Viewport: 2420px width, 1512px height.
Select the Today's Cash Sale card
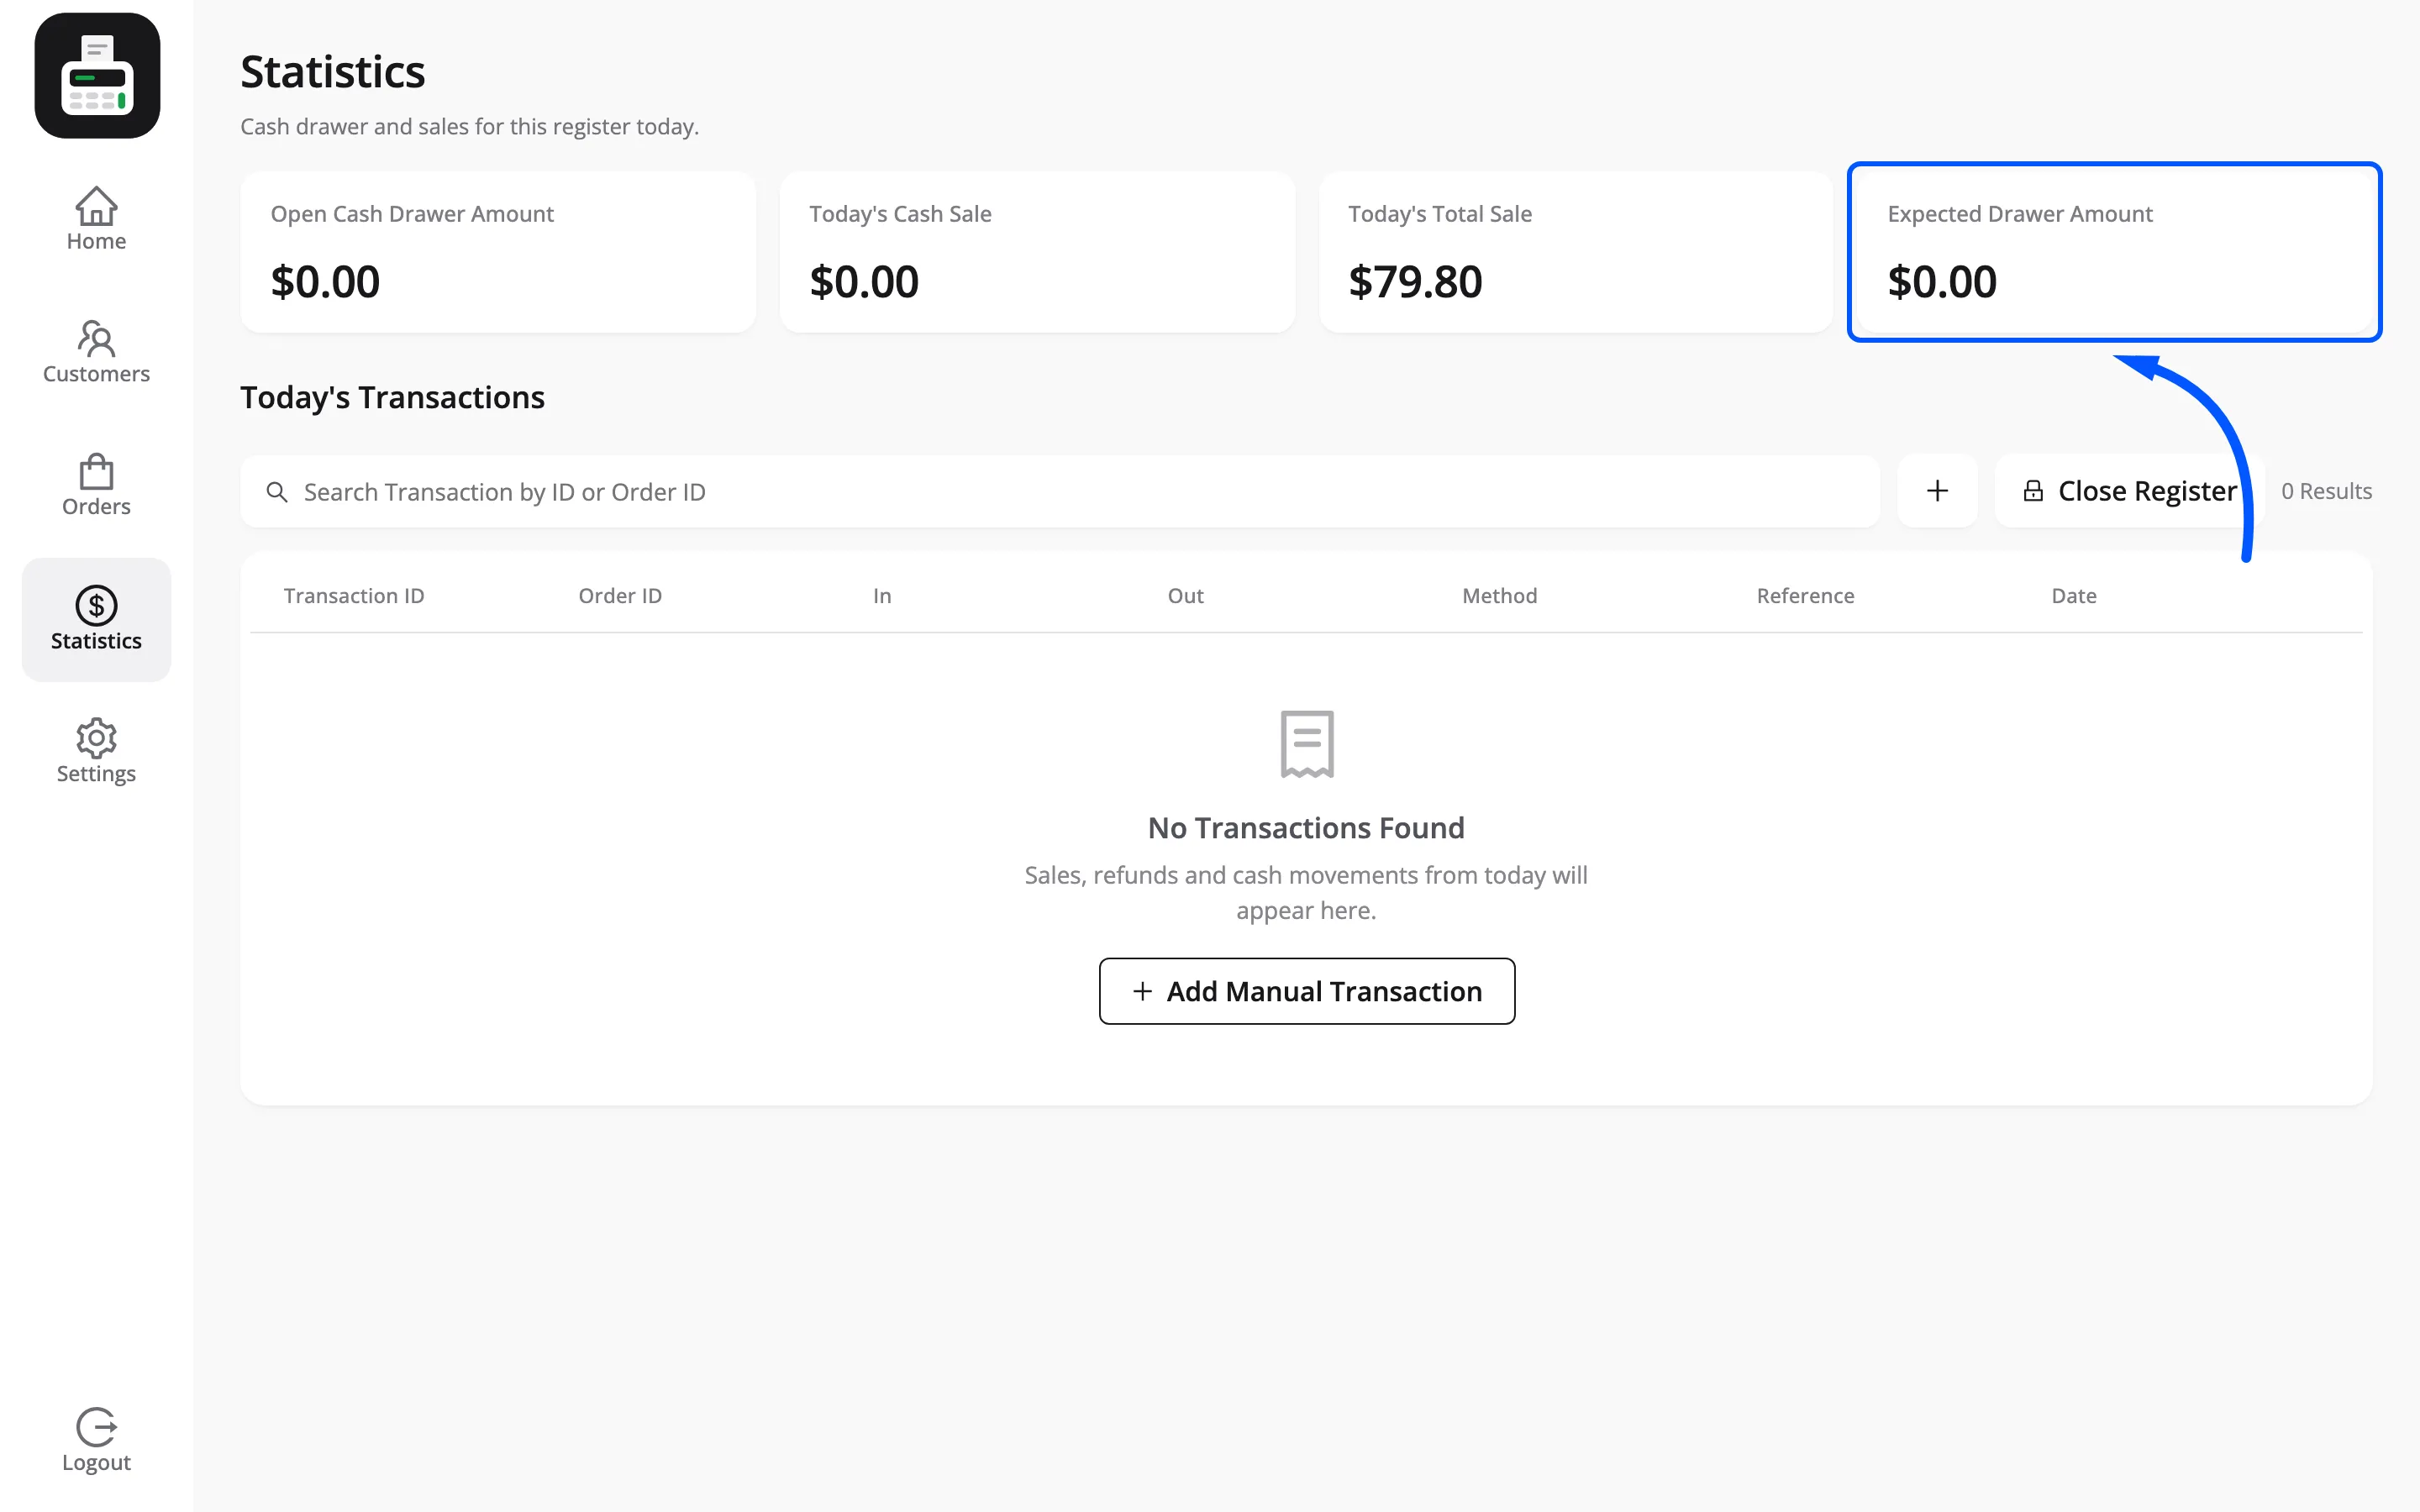1037,252
